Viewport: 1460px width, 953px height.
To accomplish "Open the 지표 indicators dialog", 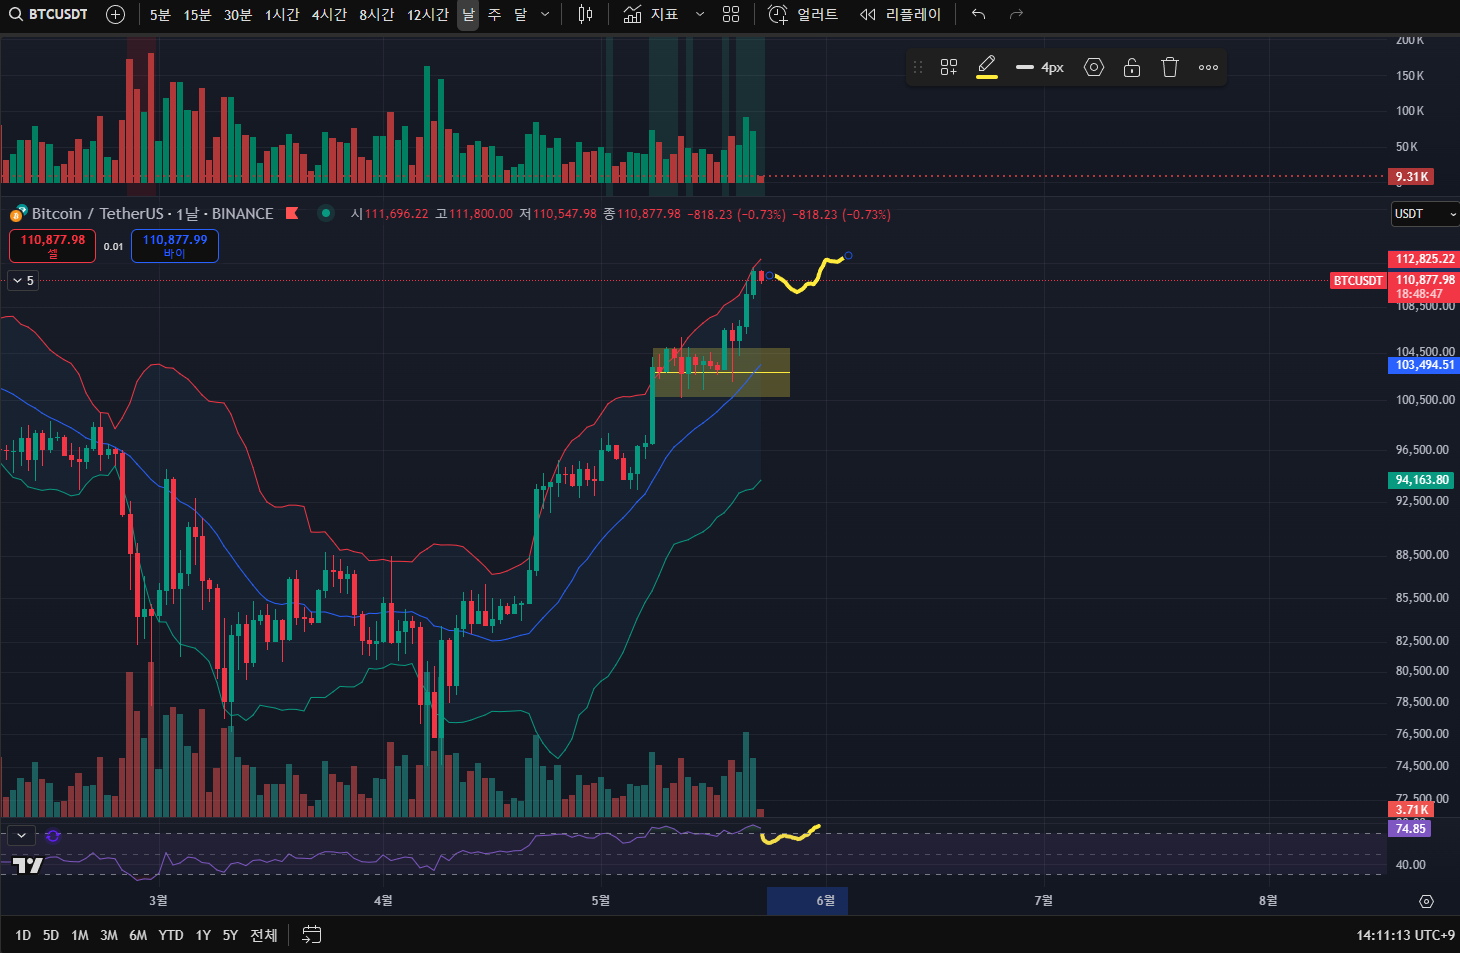I will pyautogui.click(x=651, y=14).
